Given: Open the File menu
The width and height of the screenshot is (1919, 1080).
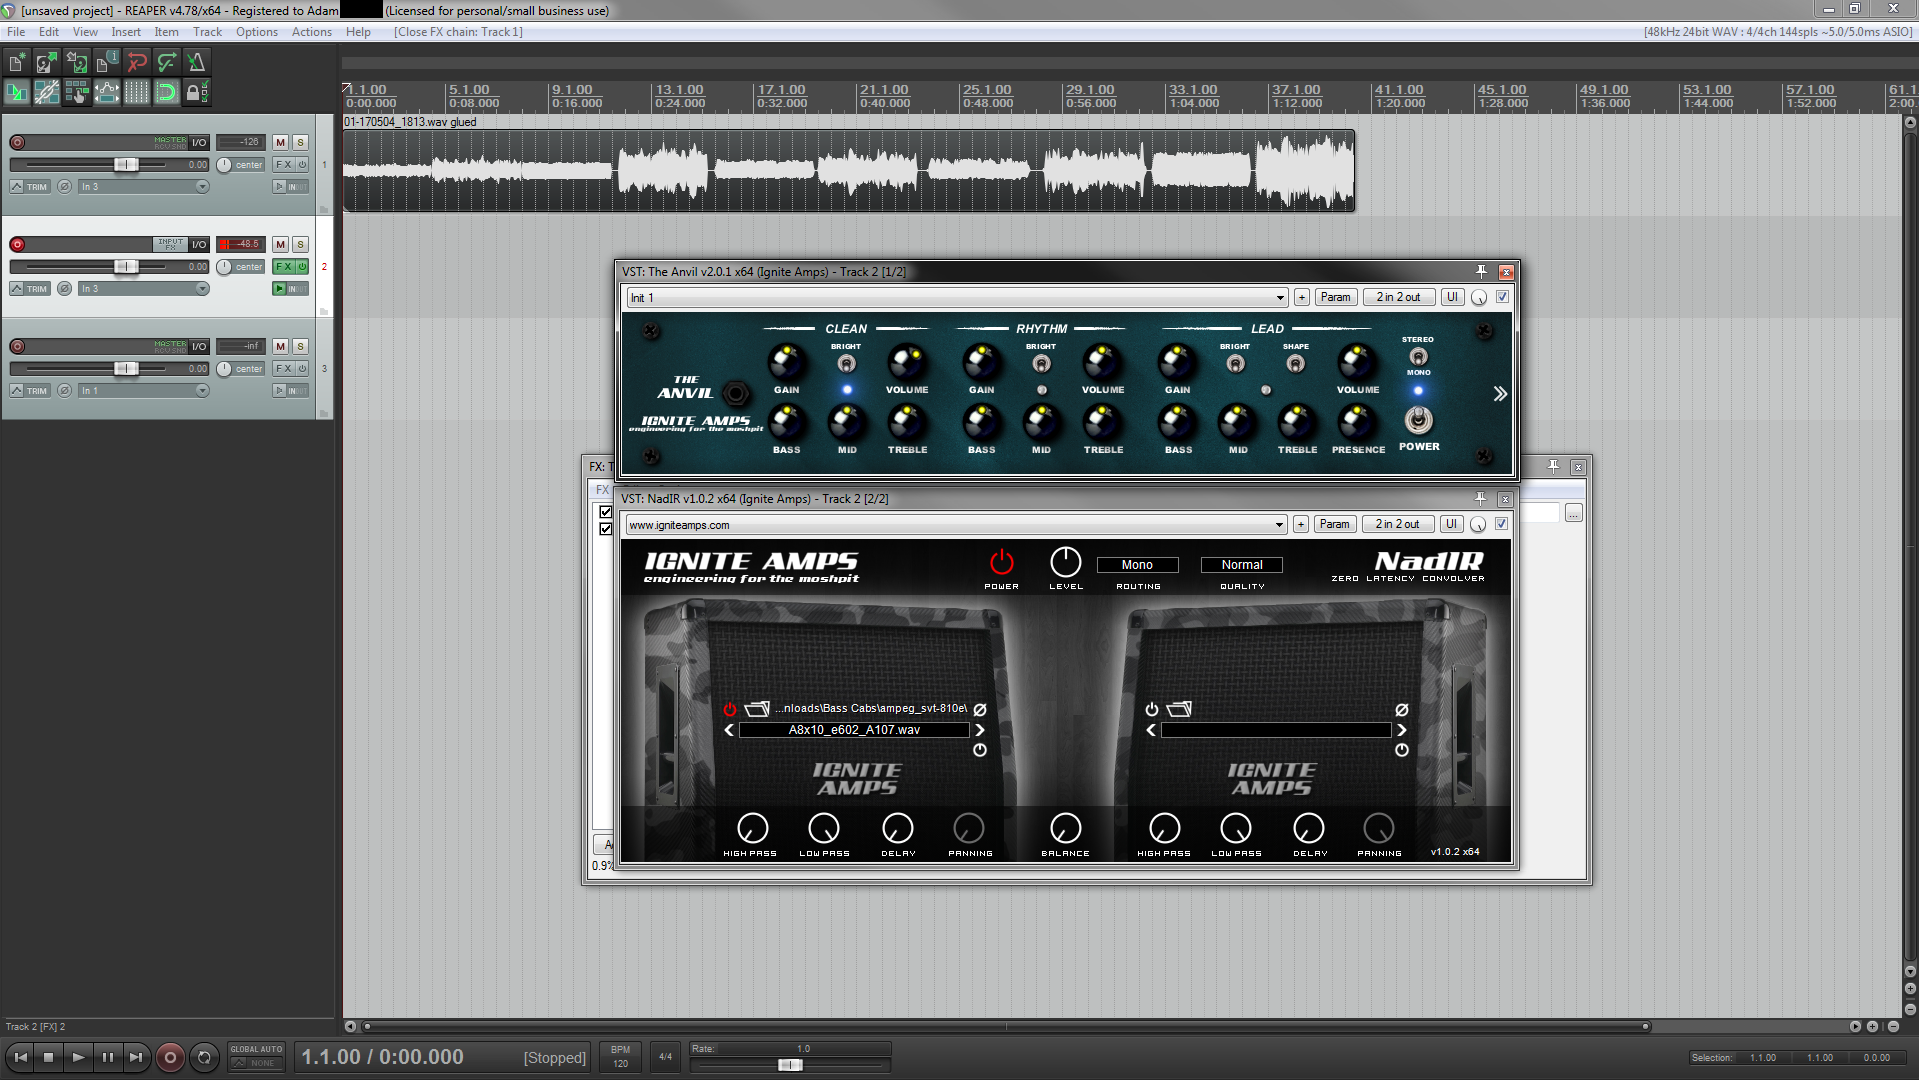Looking at the screenshot, I should point(16,32).
